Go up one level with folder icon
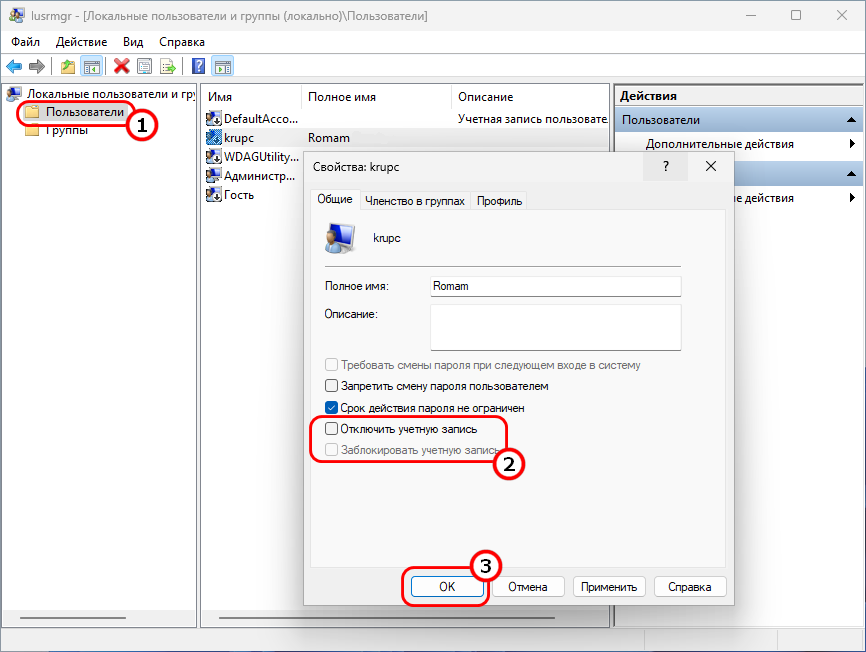 (68, 67)
